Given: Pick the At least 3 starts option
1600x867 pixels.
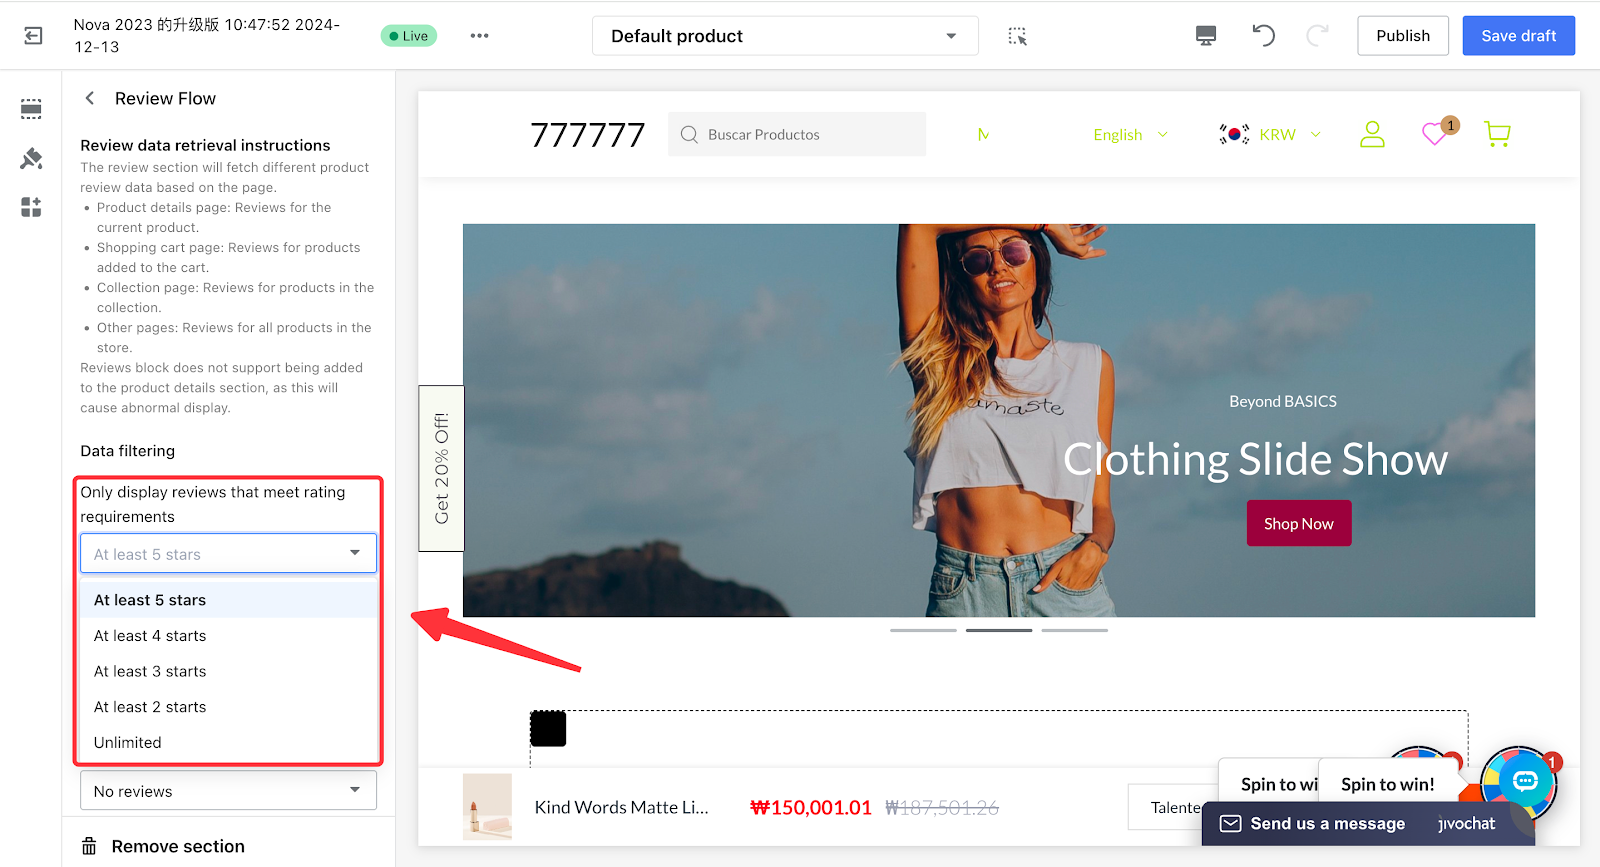Looking at the screenshot, I should (x=150, y=672).
